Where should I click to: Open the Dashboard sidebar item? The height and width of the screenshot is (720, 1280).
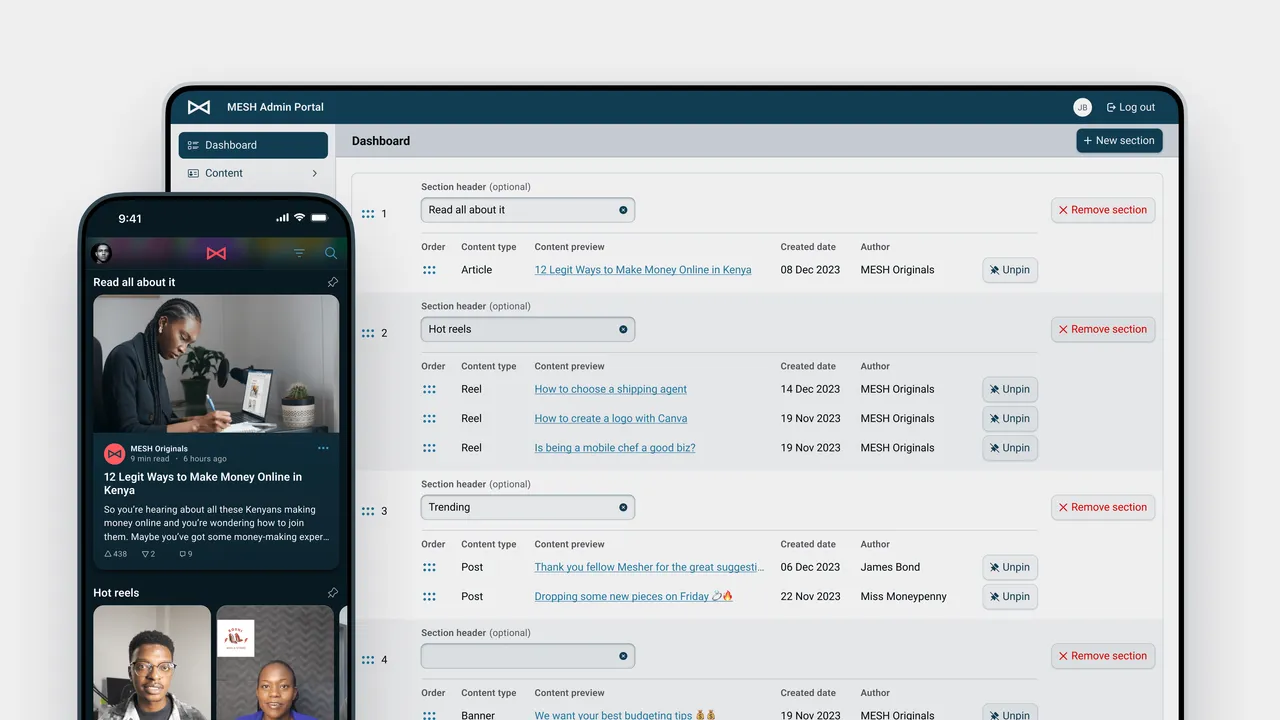pyautogui.click(x=253, y=145)
